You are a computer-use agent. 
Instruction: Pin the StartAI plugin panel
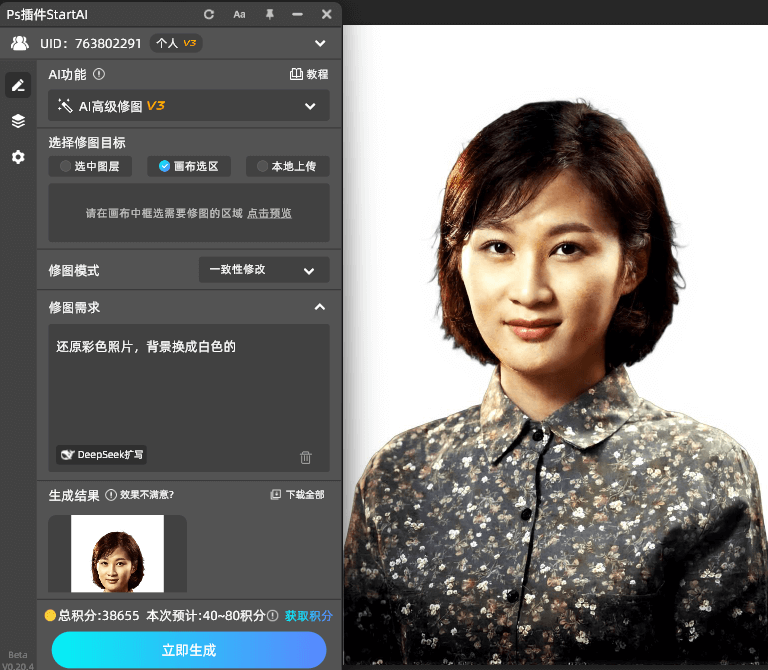click(268, 14)
